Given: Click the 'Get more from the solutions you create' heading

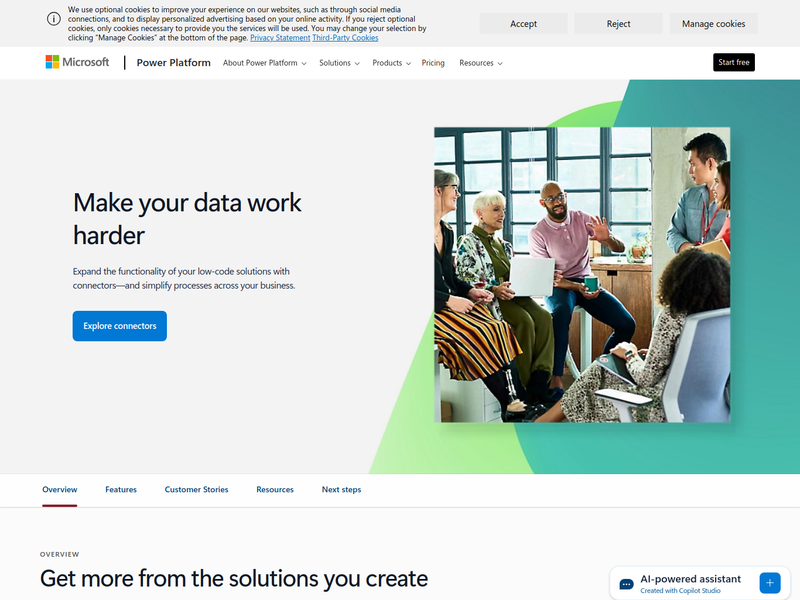Looking at the screenshot, I should pos(234,579).
